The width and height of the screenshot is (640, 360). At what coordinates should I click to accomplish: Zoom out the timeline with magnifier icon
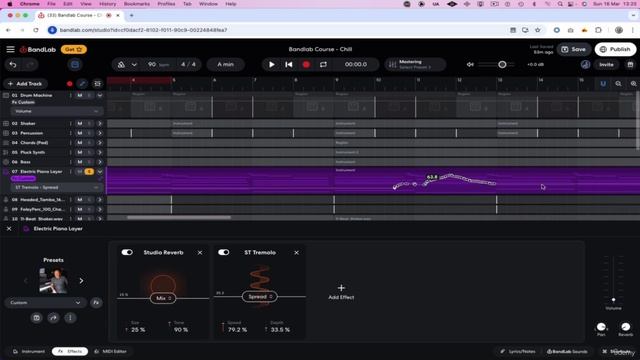coord(618,84)
